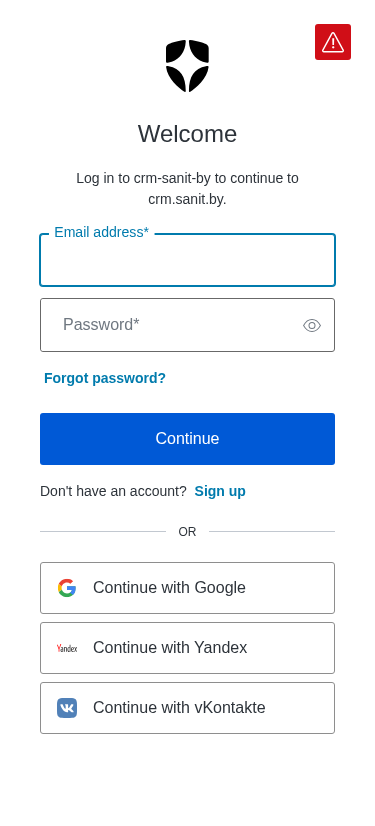Open the Sign up link
Screen dimensions: 375x826
click(x=220, y=491)
